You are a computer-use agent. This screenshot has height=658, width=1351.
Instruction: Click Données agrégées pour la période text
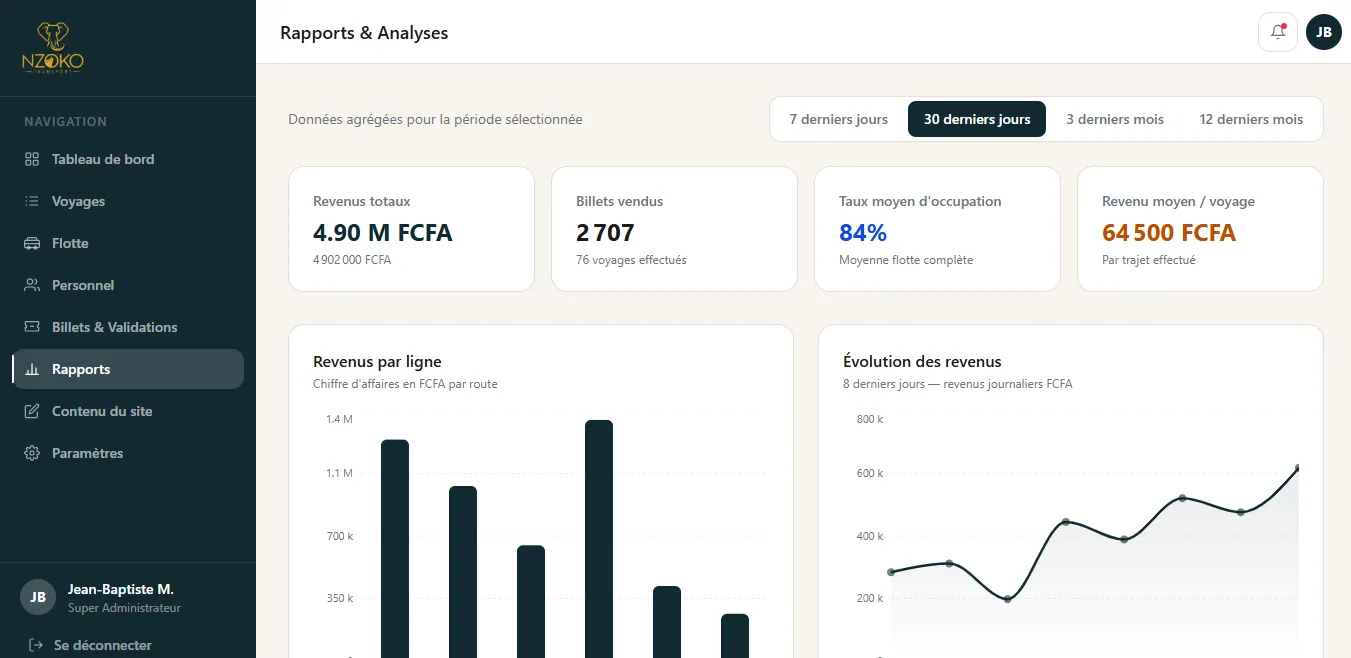[x=435, y=119]
